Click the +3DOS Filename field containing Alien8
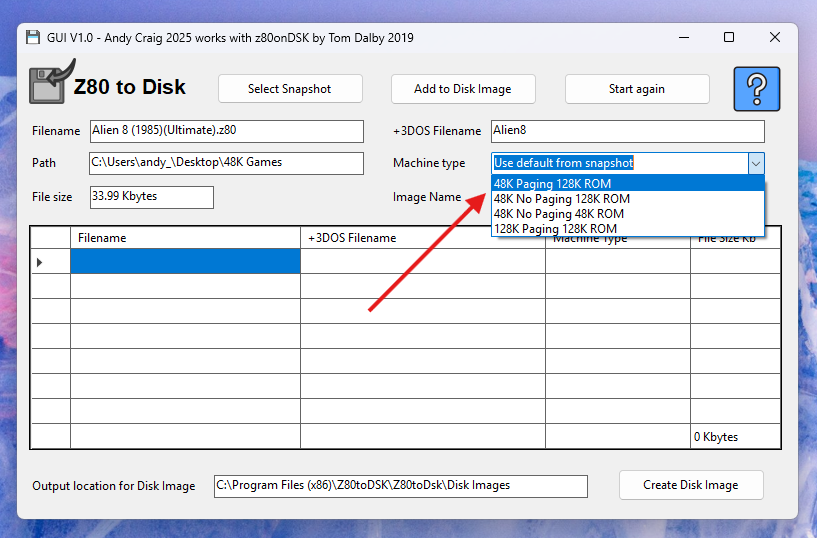Image resolution: width=817 pixels, height=538 pixels. click(x=627, y=131)
